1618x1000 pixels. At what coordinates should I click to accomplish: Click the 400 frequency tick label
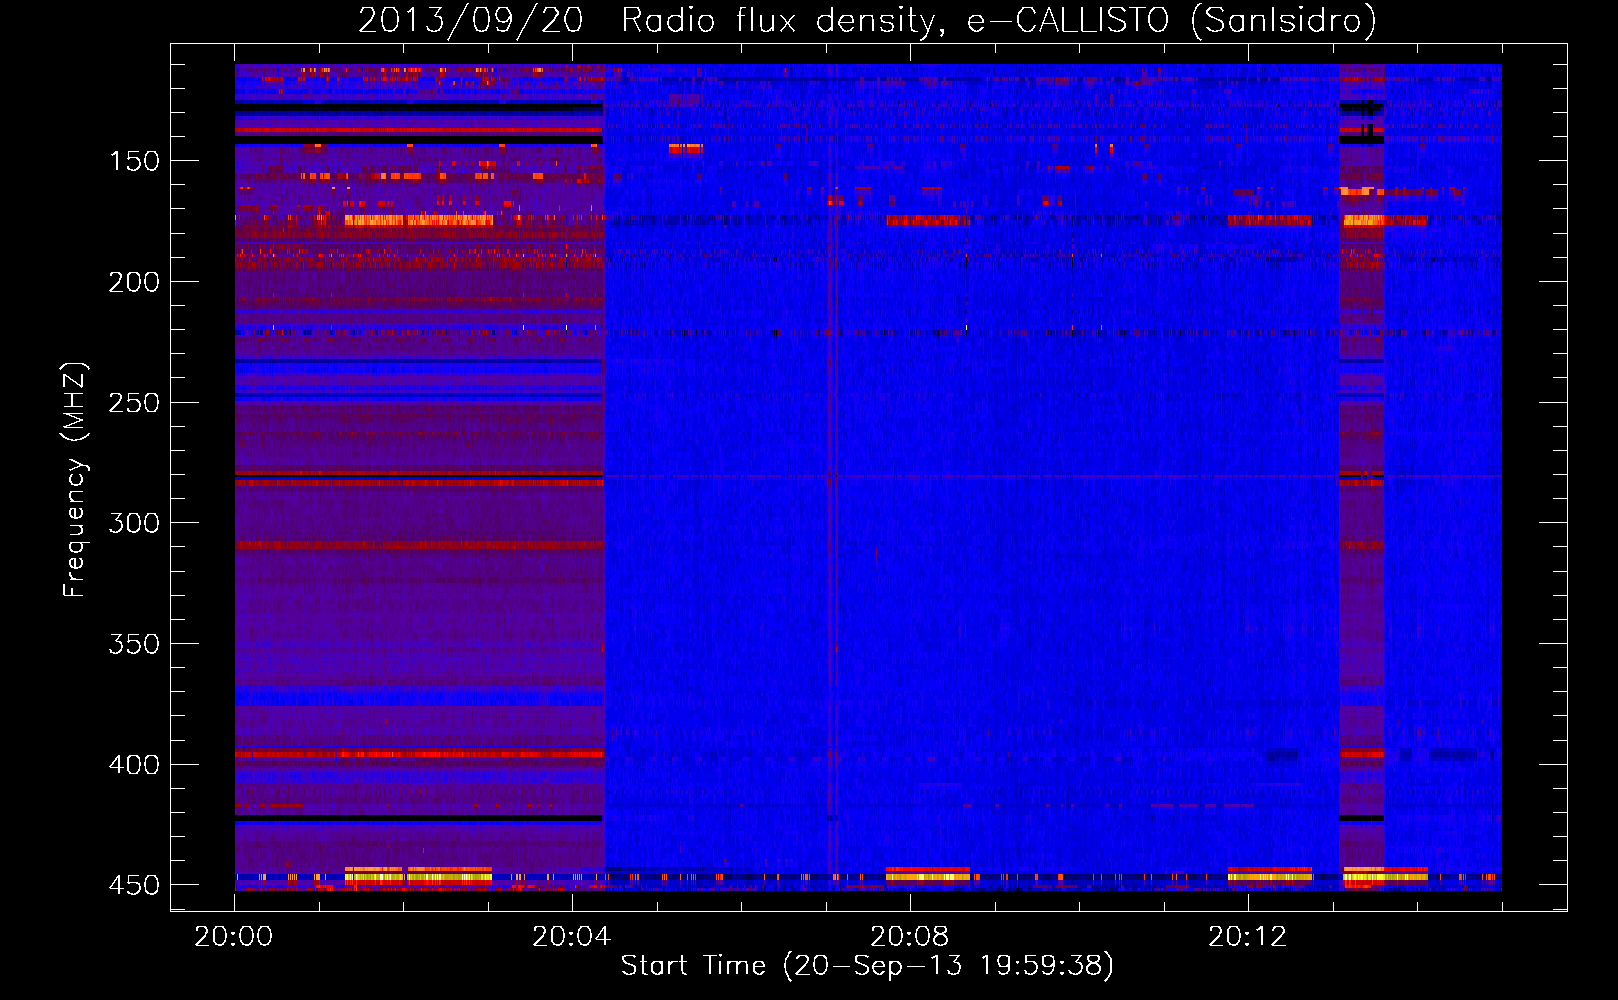pyautogui.click(x=134, y=765)
